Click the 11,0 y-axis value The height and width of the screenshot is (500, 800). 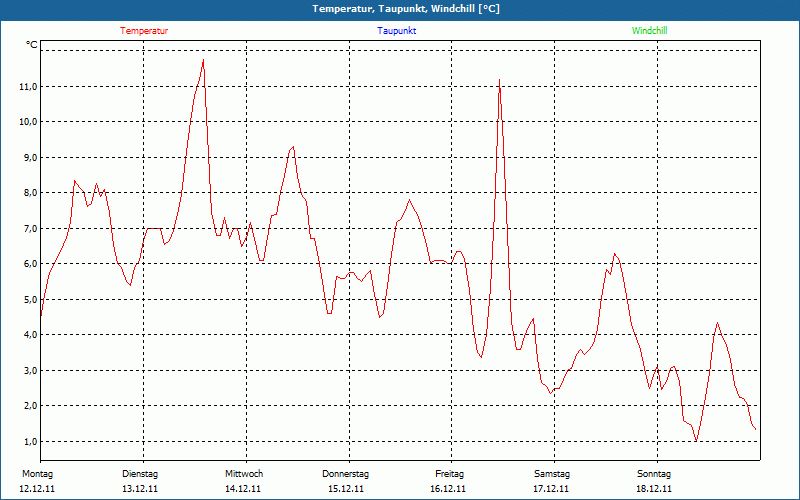tap(28, 87)
